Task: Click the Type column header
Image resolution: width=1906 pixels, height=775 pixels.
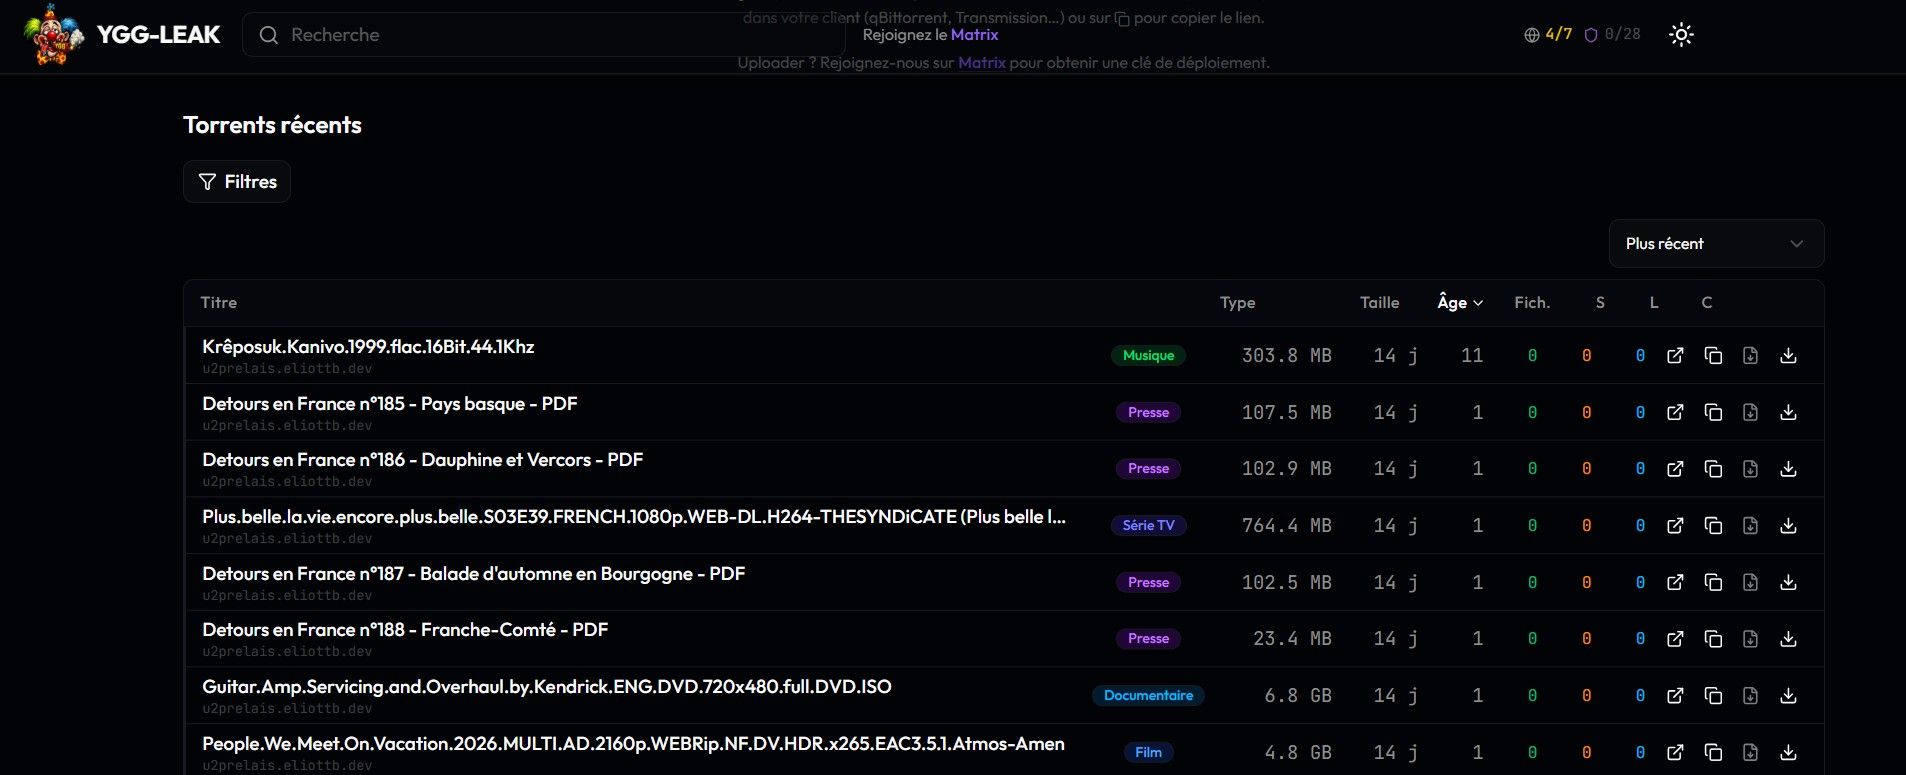Action: coord(1237,303)
